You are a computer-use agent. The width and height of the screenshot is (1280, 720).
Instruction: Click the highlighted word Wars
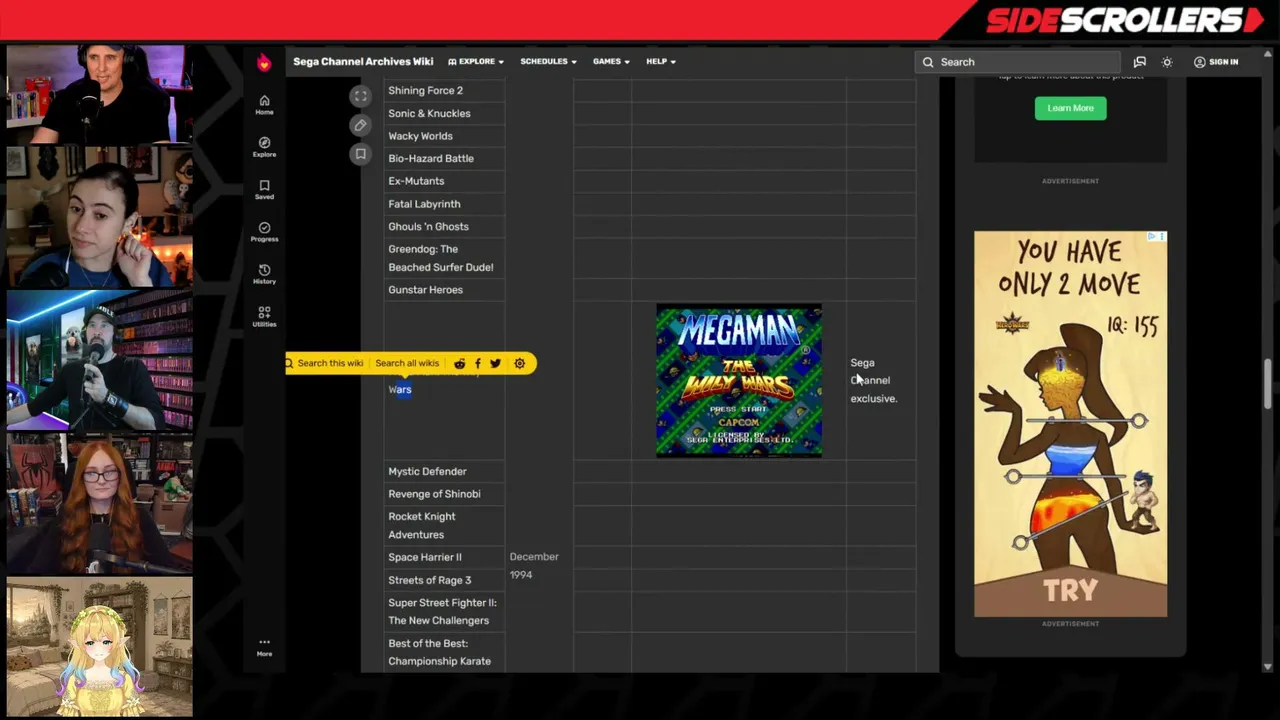click(x=400, y=389)
